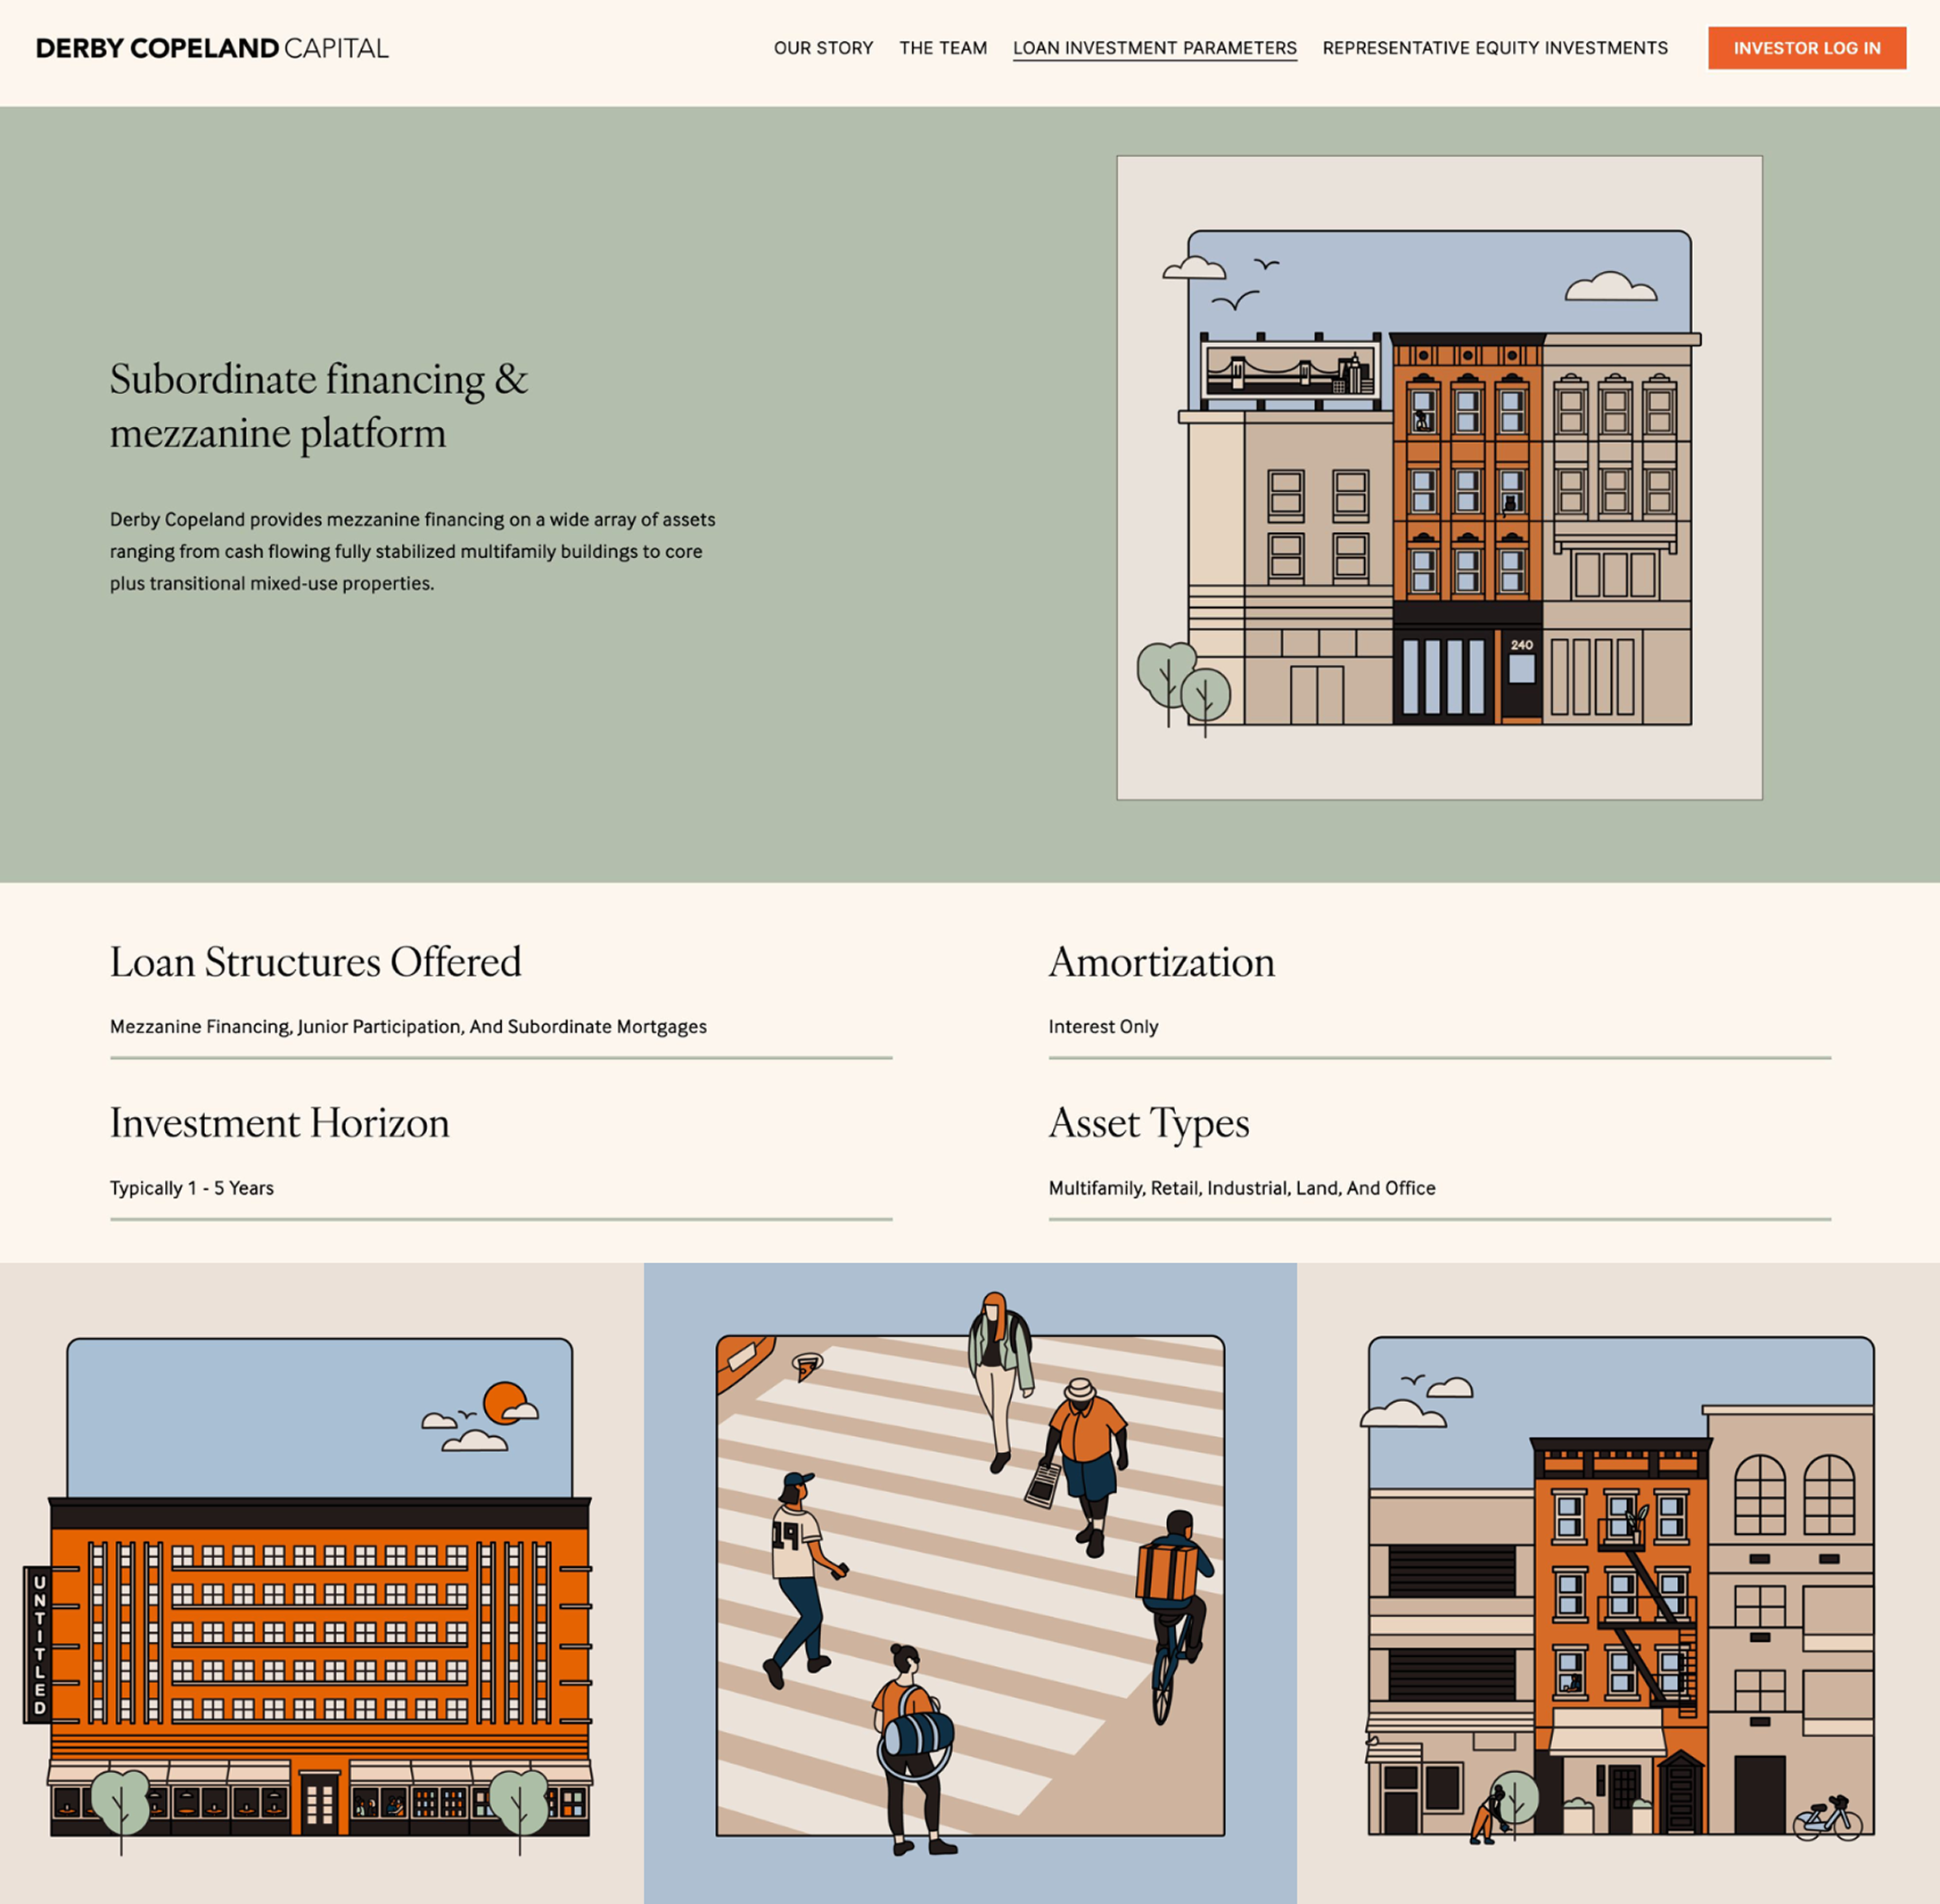
Task: Click the billboard with bridge artwork
Action: click(1290, 372)
